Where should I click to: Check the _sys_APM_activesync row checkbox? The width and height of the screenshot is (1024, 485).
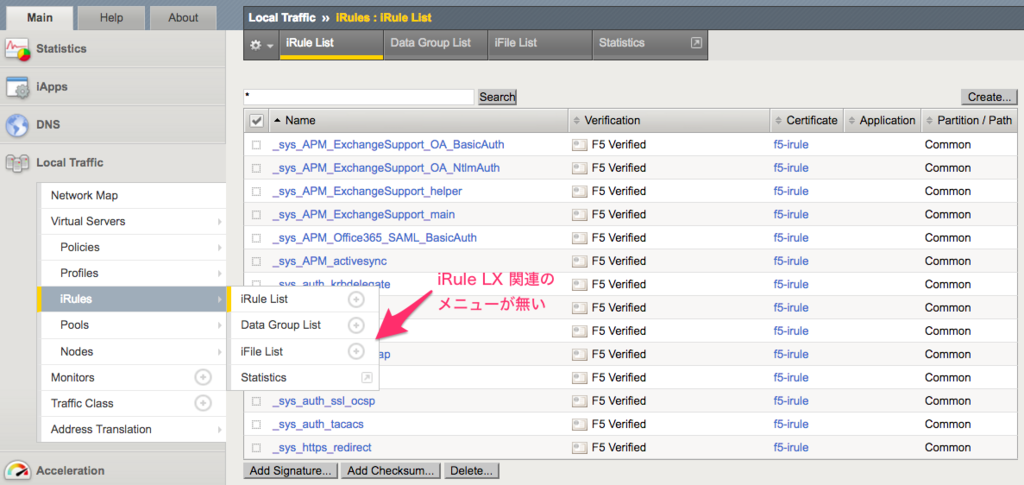point(257,261)
